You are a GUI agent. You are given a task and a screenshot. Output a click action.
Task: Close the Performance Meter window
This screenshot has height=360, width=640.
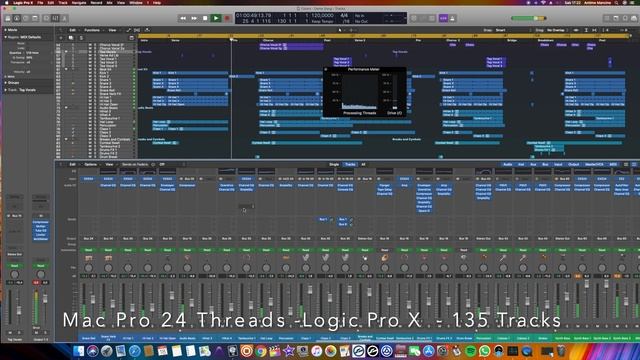point(326,69)
